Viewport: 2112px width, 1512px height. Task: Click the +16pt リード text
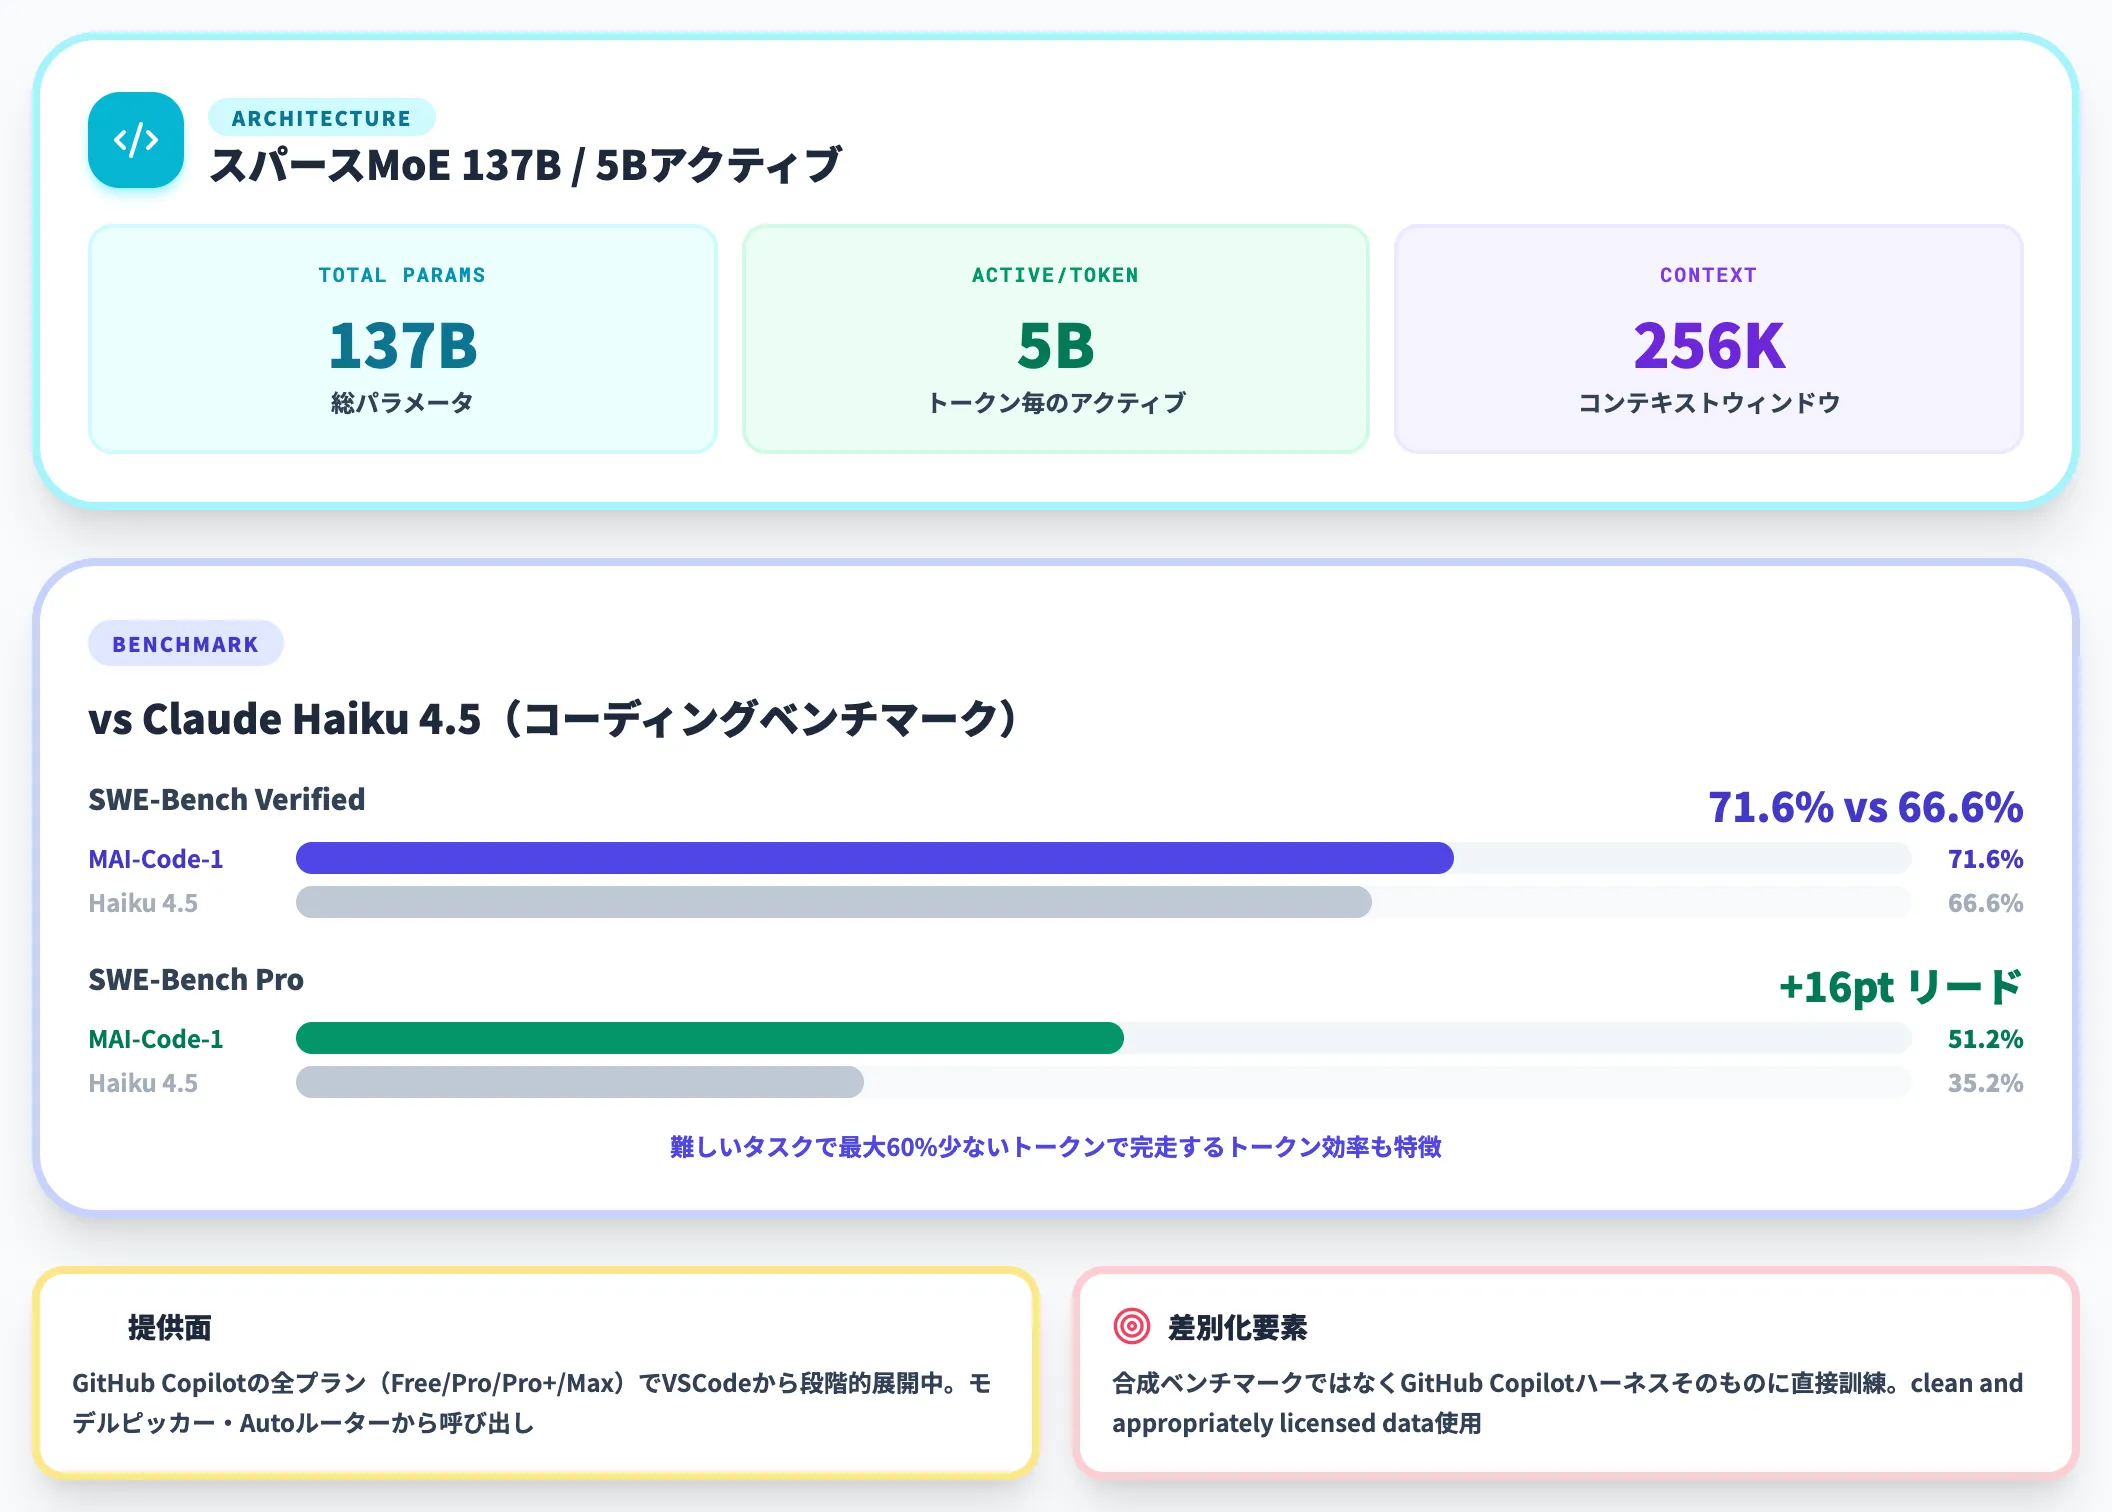[x=1901, y=987]
